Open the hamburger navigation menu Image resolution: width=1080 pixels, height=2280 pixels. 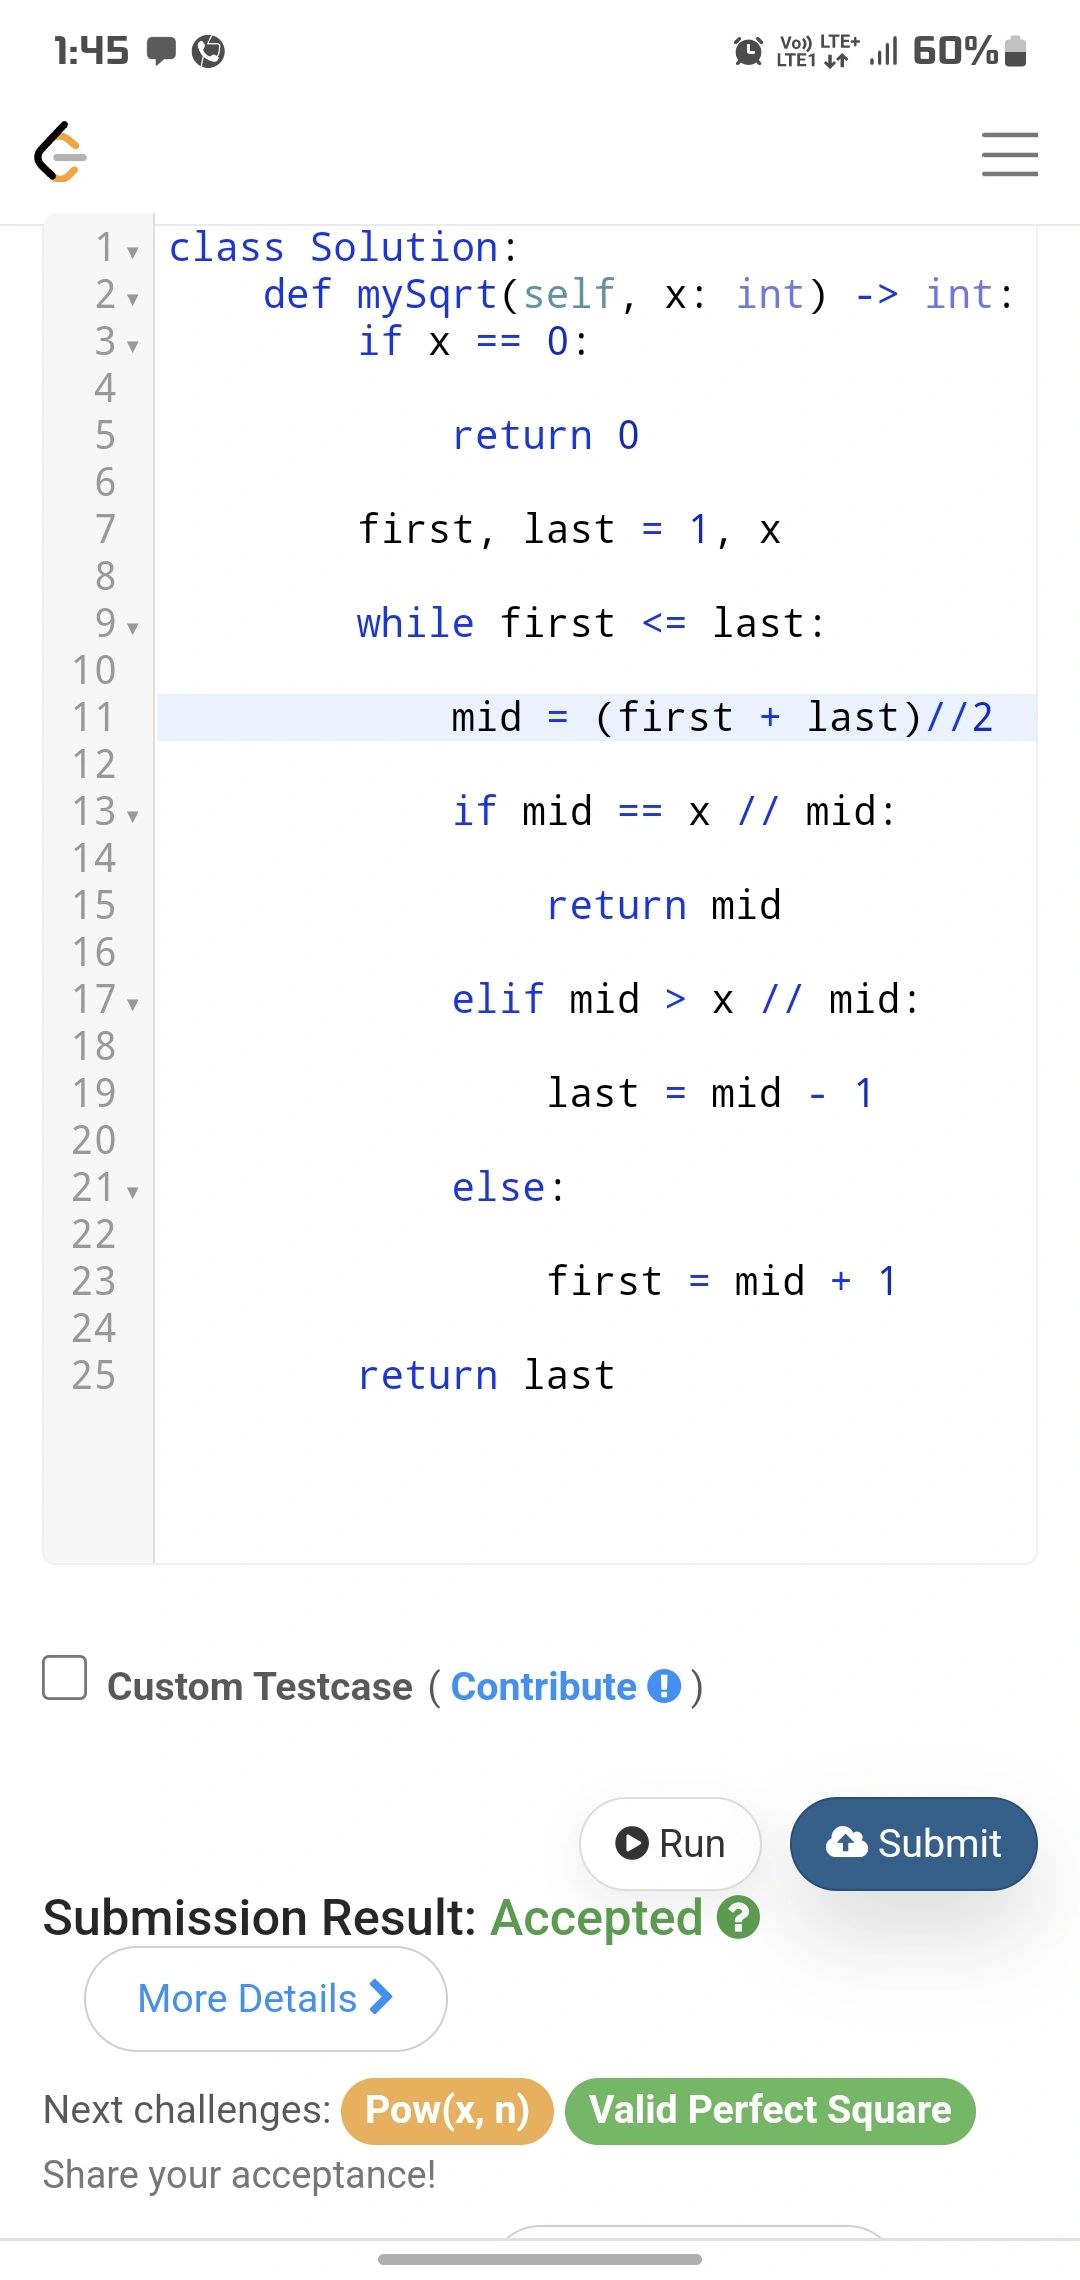pyautogui.click(x=1009, y=154)
